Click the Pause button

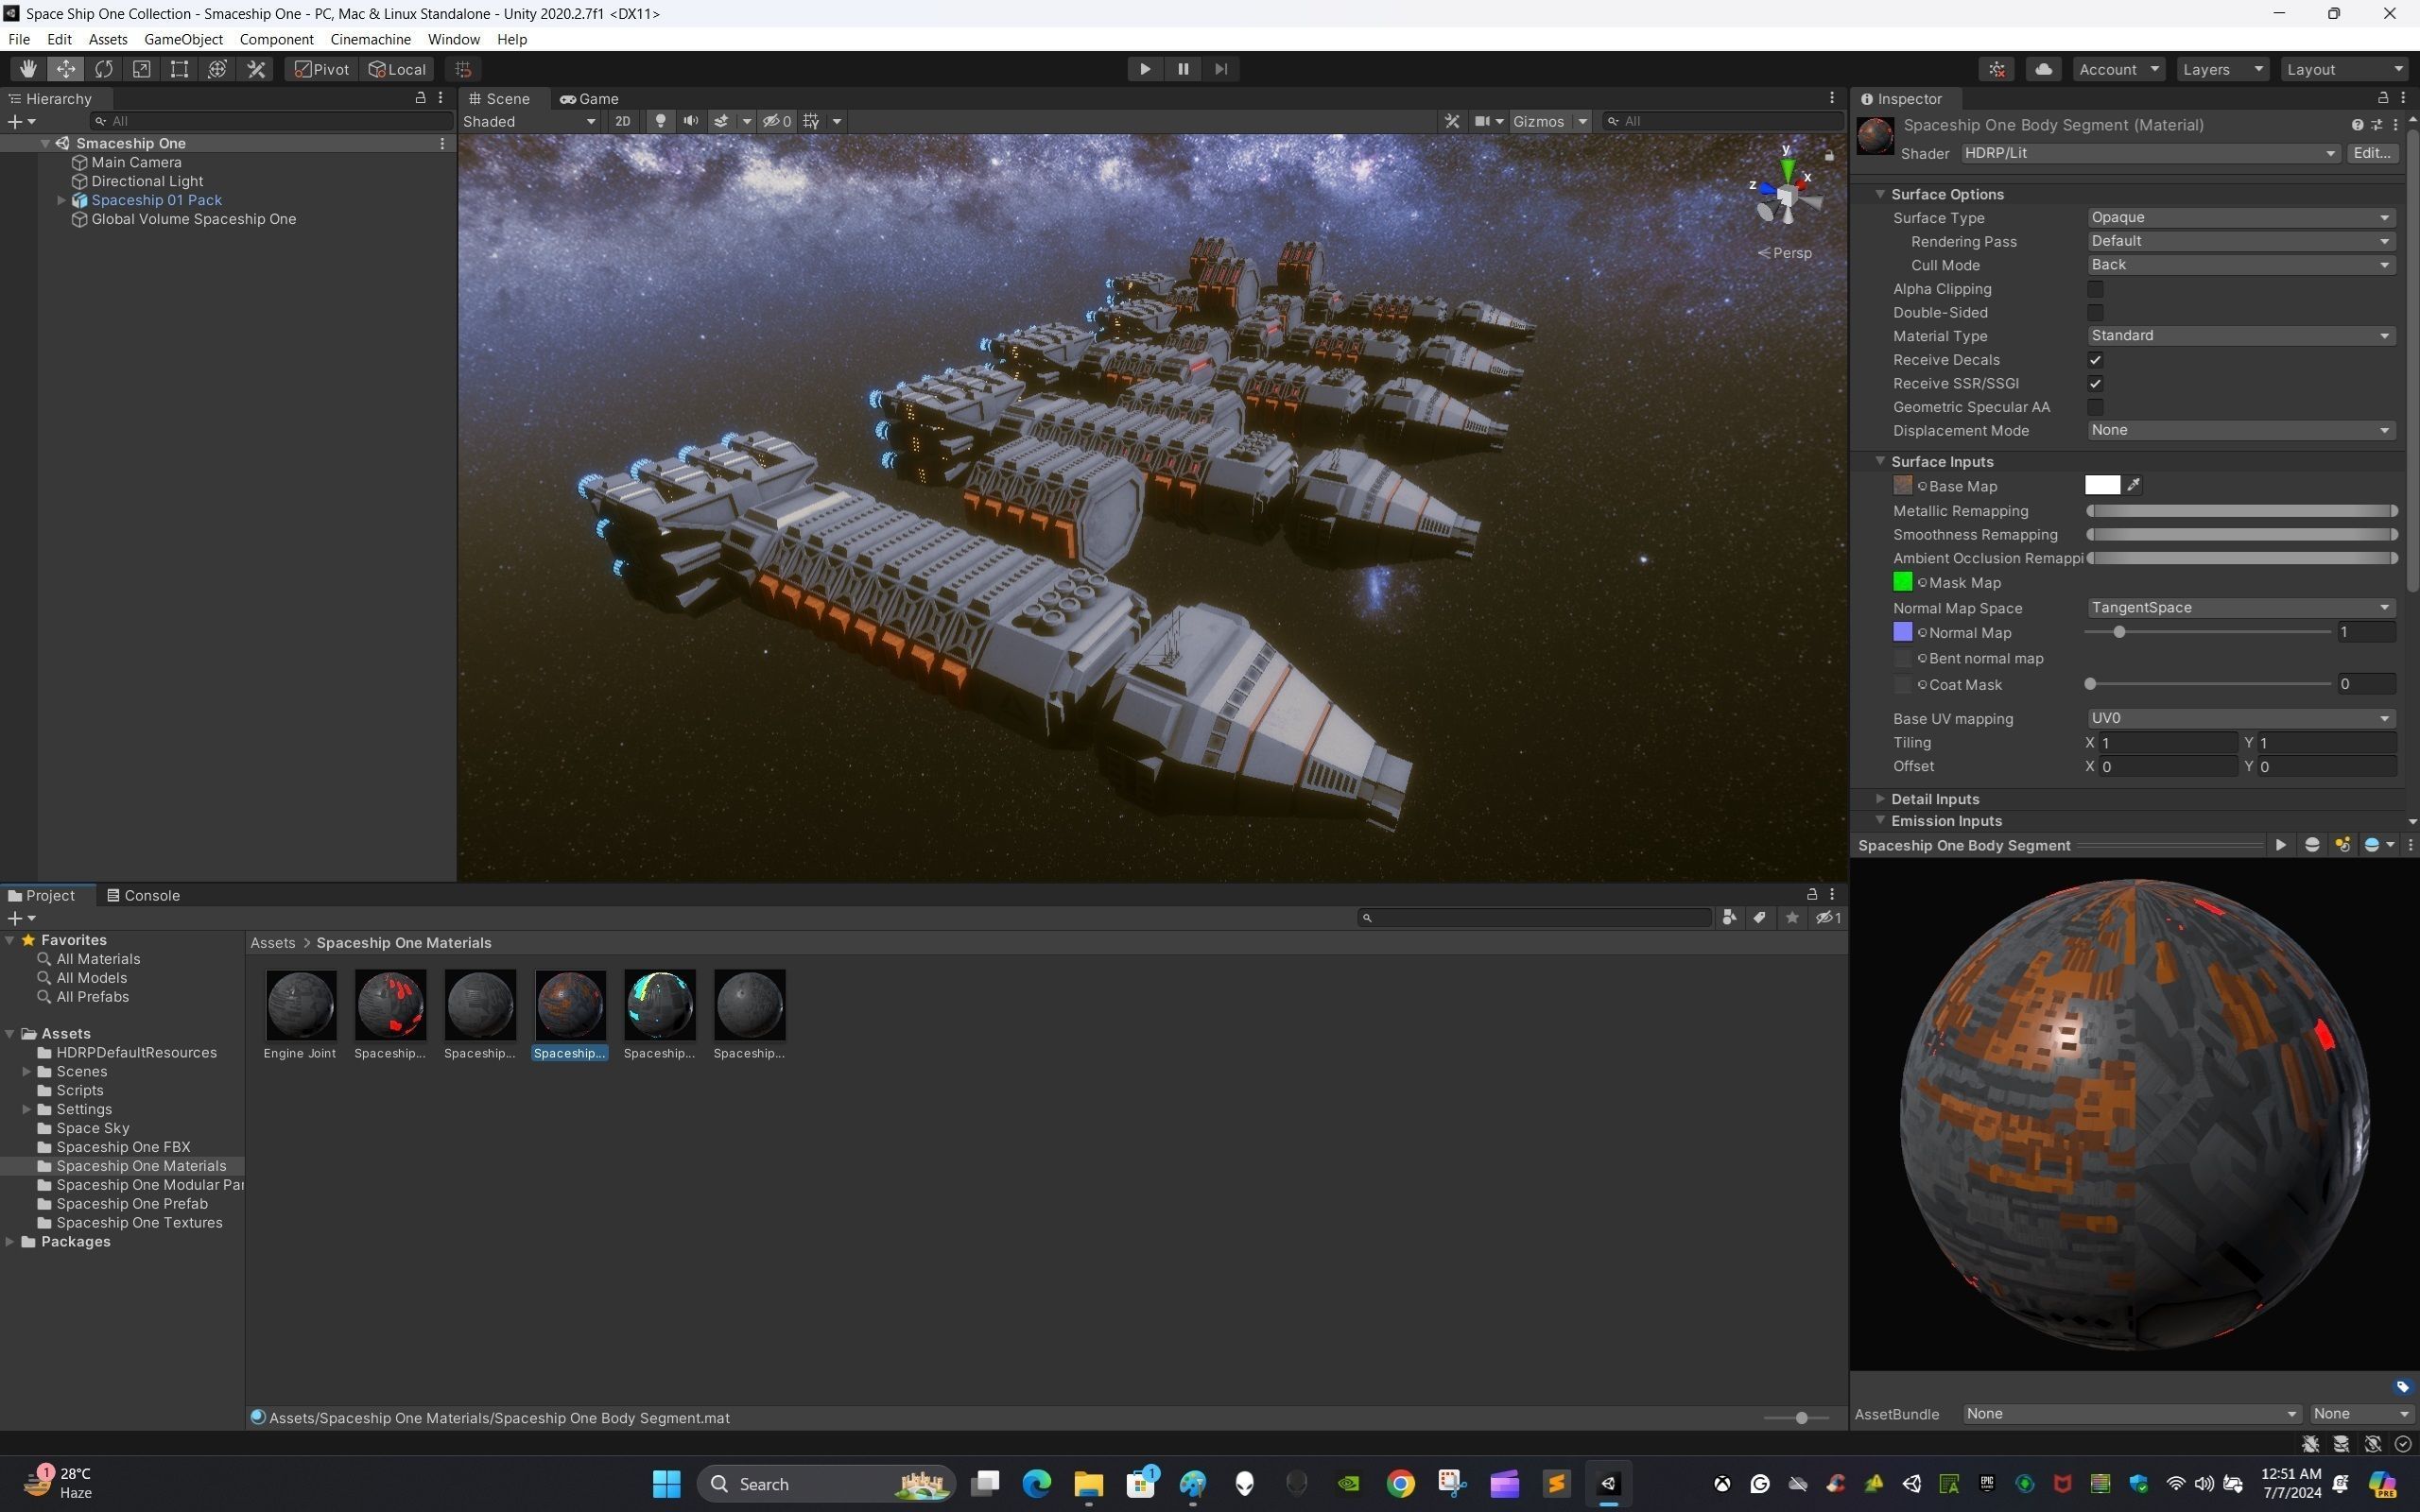point(1183,69)
